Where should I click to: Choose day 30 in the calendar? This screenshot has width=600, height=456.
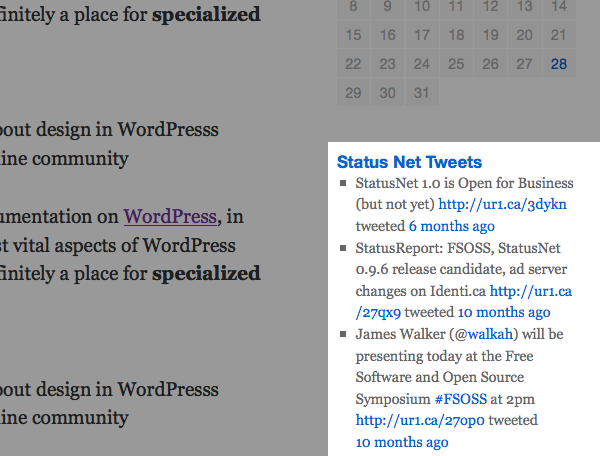click(x=386, y=93)
